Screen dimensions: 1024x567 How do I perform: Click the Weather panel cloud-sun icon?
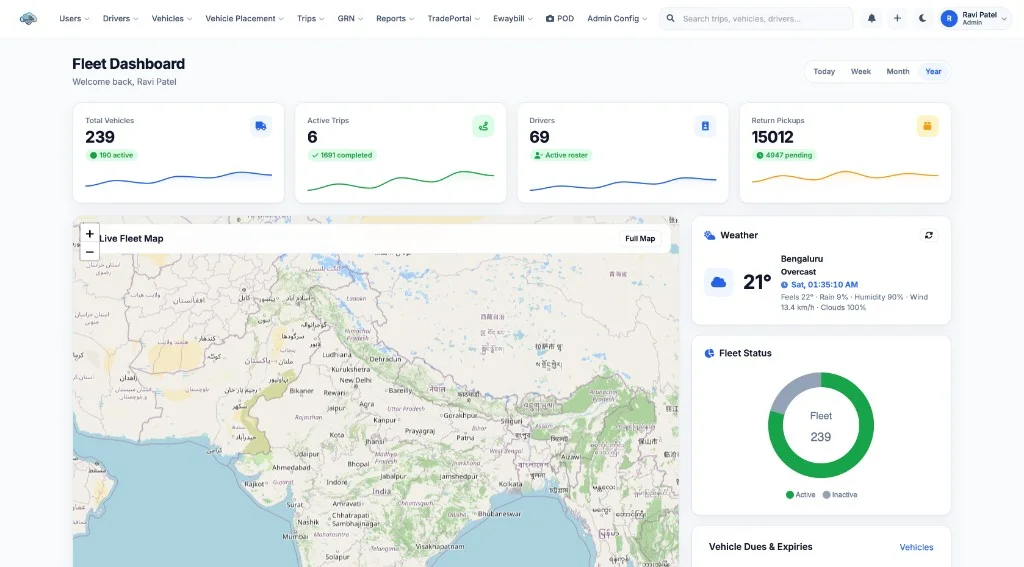[x=709, y=235]
